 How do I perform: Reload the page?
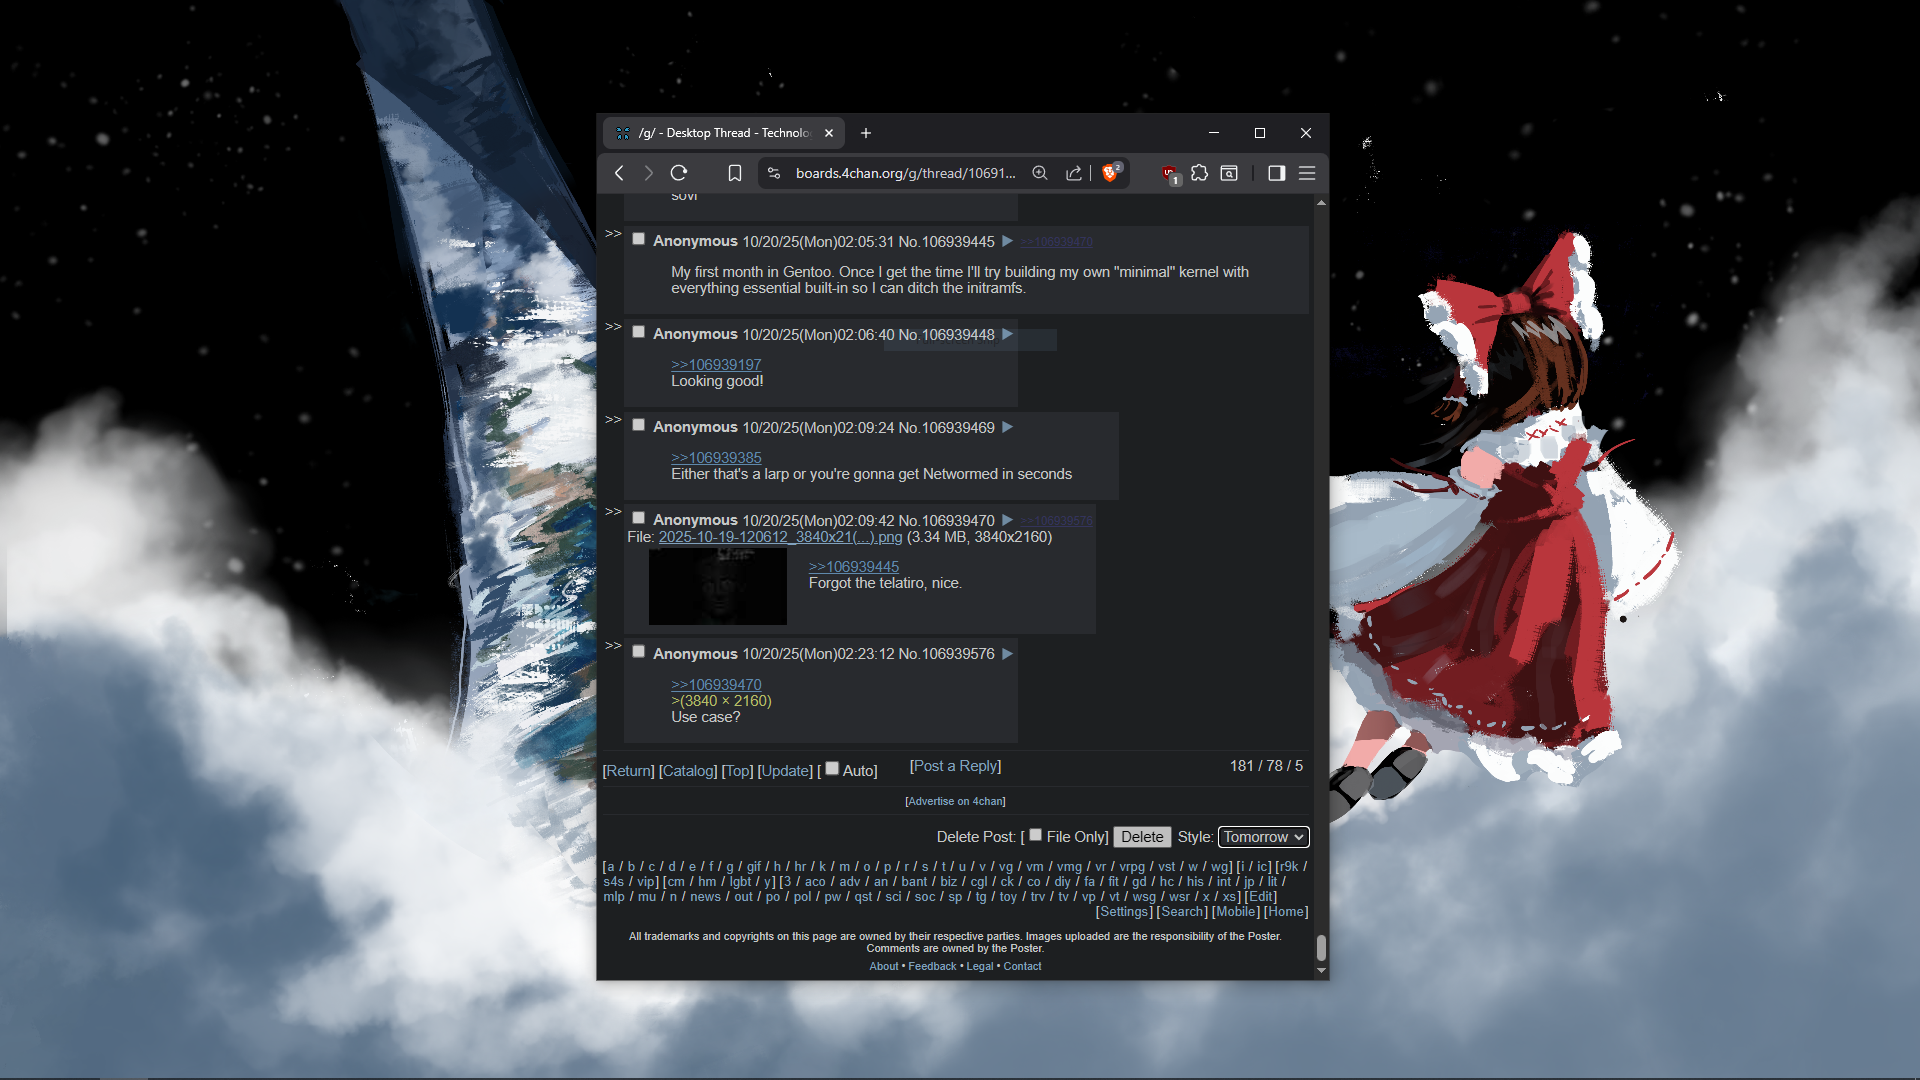coord(679,173)
